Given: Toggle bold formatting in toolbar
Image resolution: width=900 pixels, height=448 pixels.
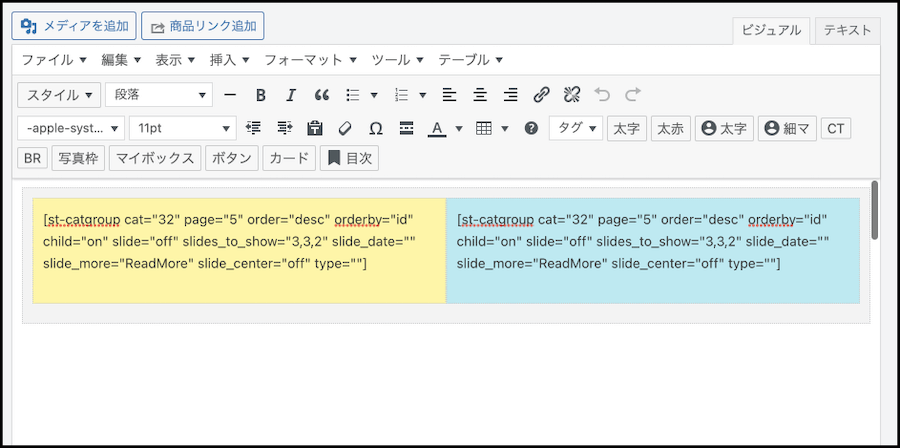Looking at the screenshot, I should pyautogui.click(x=261, y=95).
